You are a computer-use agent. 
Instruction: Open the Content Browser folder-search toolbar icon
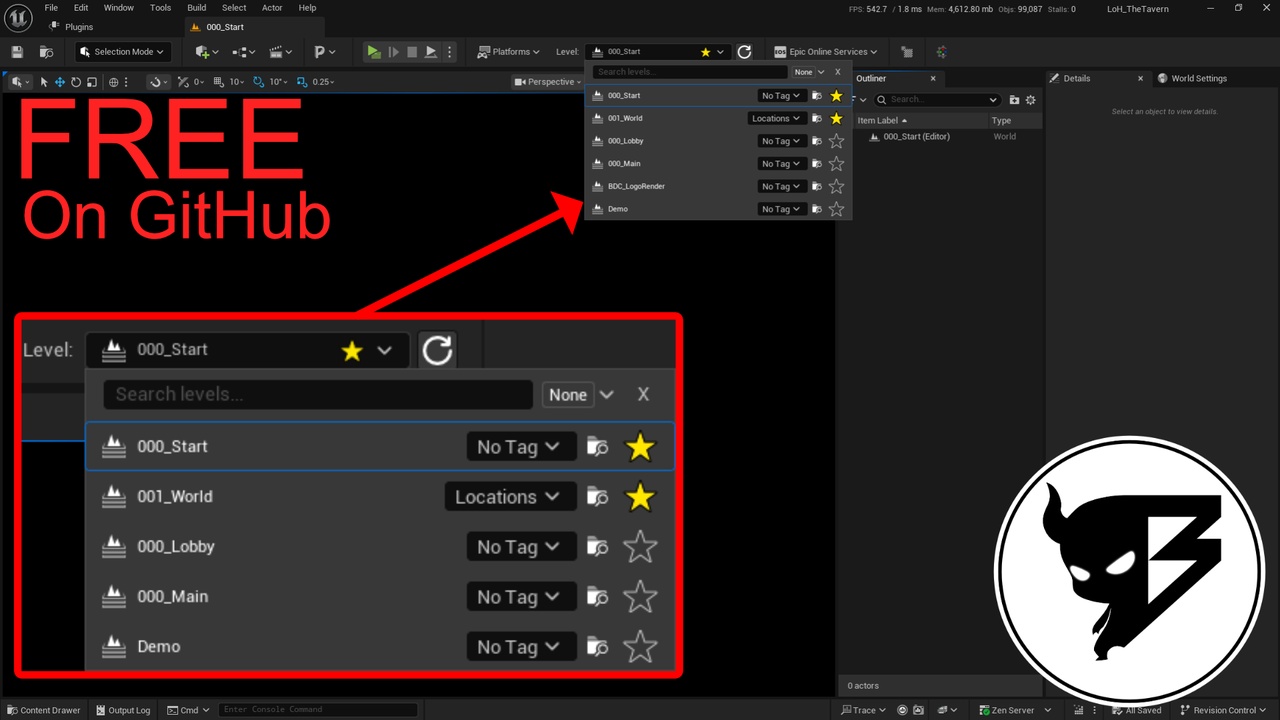(x=46, y=52)
